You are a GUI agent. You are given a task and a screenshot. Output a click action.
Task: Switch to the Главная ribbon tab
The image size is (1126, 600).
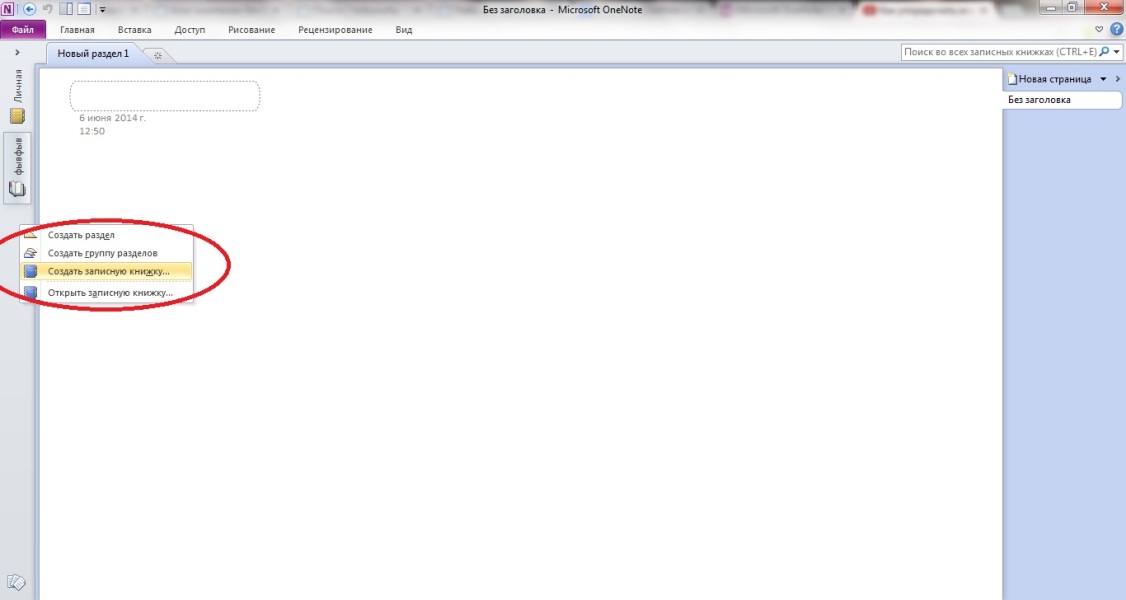tap(77, 29)
